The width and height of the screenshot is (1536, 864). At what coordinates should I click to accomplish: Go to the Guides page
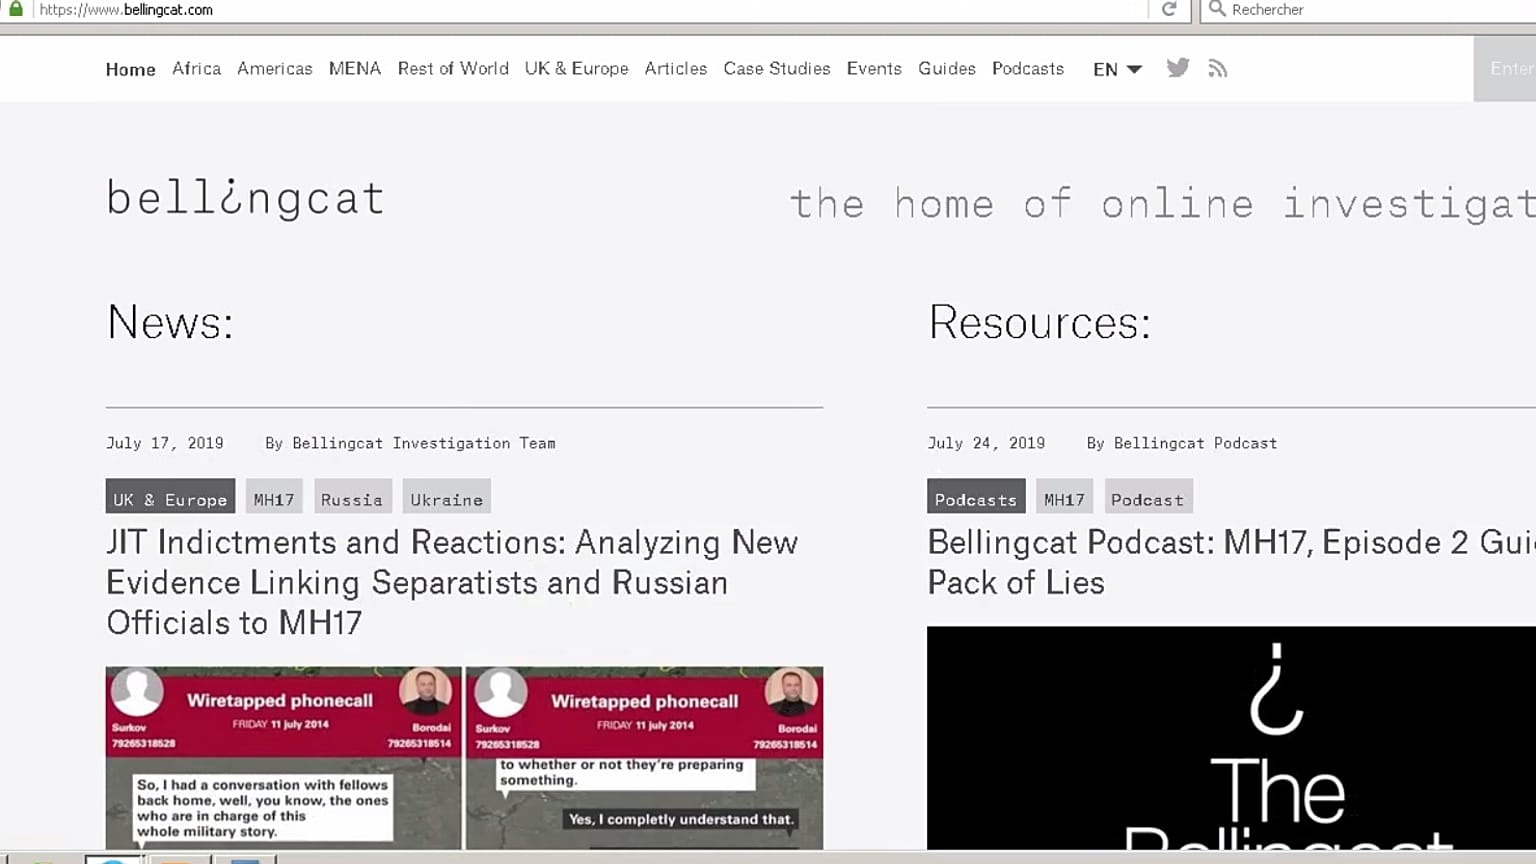coord(947,68)
